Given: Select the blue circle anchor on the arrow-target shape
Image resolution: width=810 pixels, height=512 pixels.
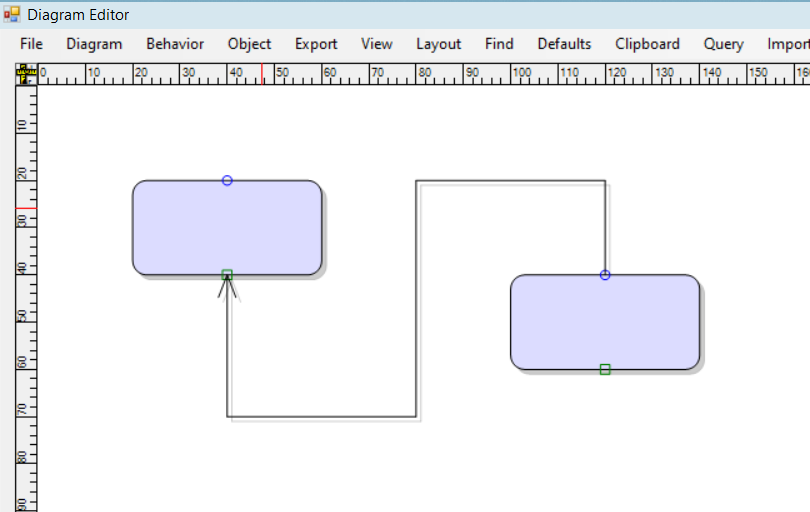Looking at the screenshot, I should 227,181.
